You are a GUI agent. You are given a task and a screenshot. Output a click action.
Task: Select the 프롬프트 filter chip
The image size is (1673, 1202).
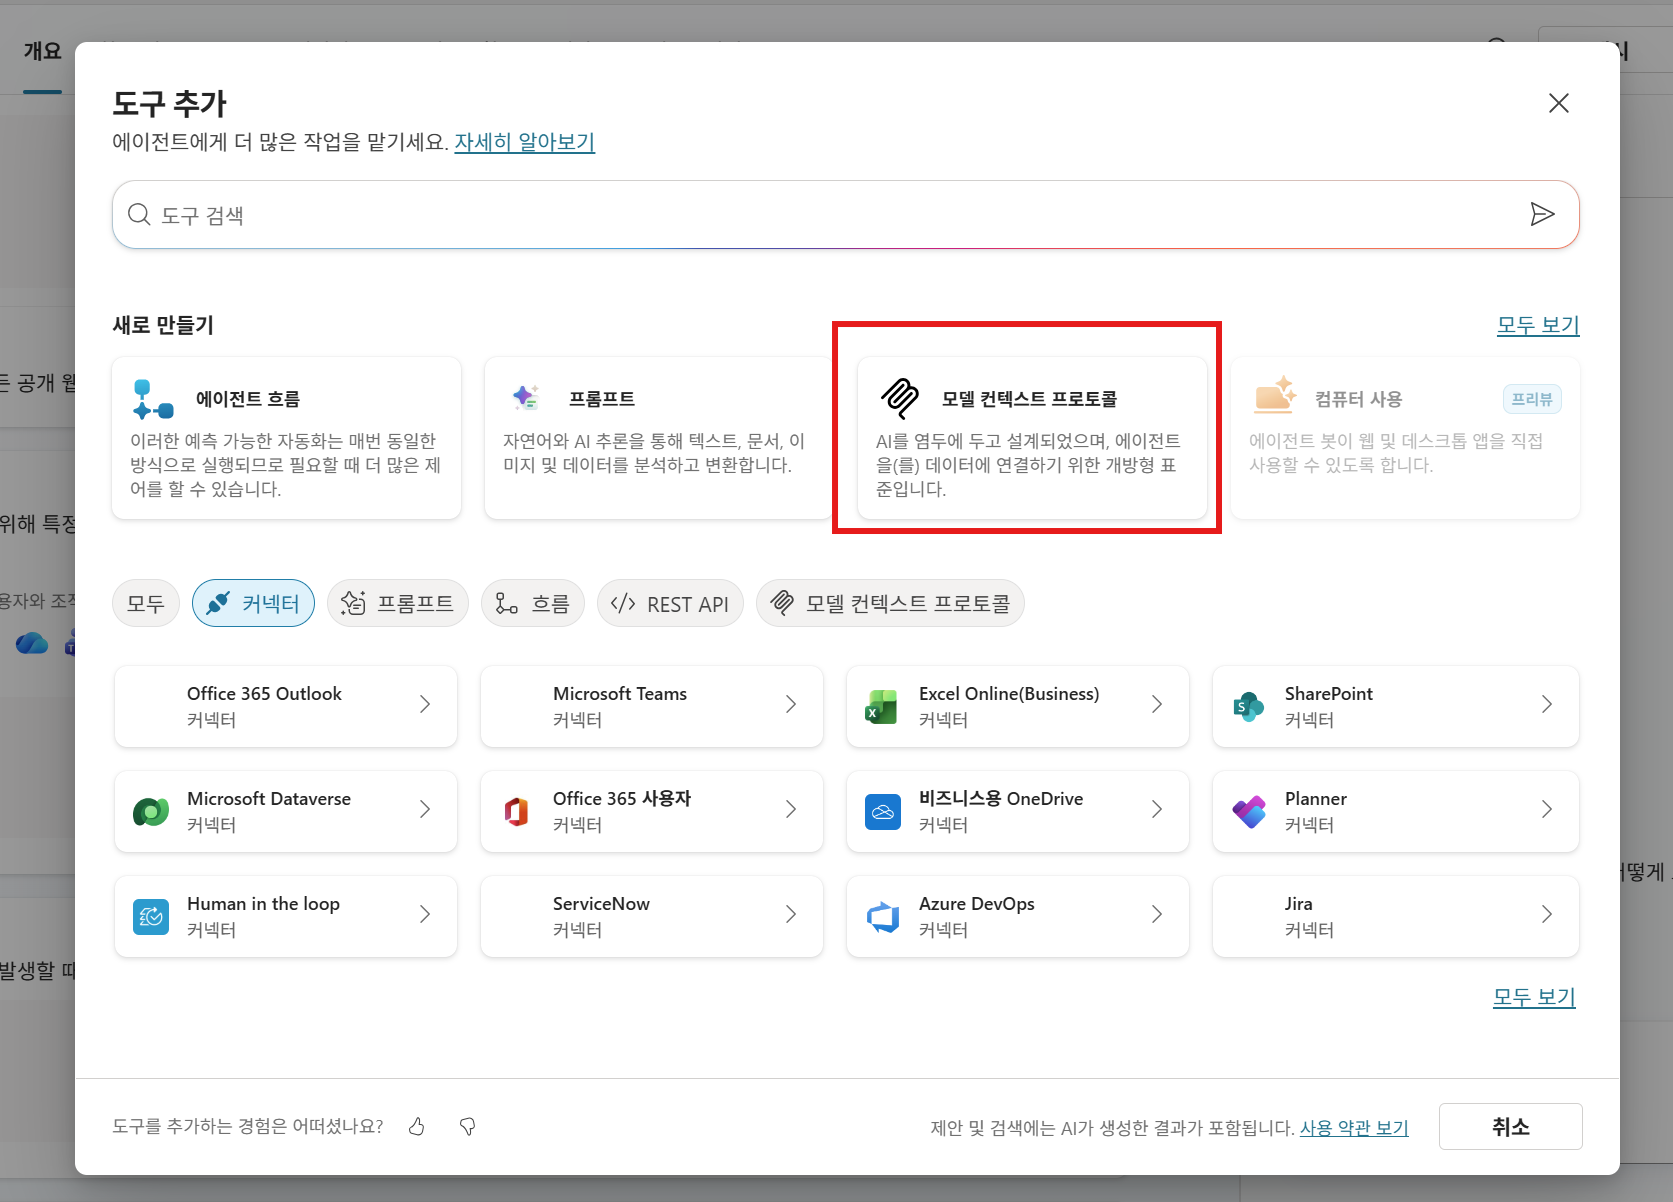398,603
